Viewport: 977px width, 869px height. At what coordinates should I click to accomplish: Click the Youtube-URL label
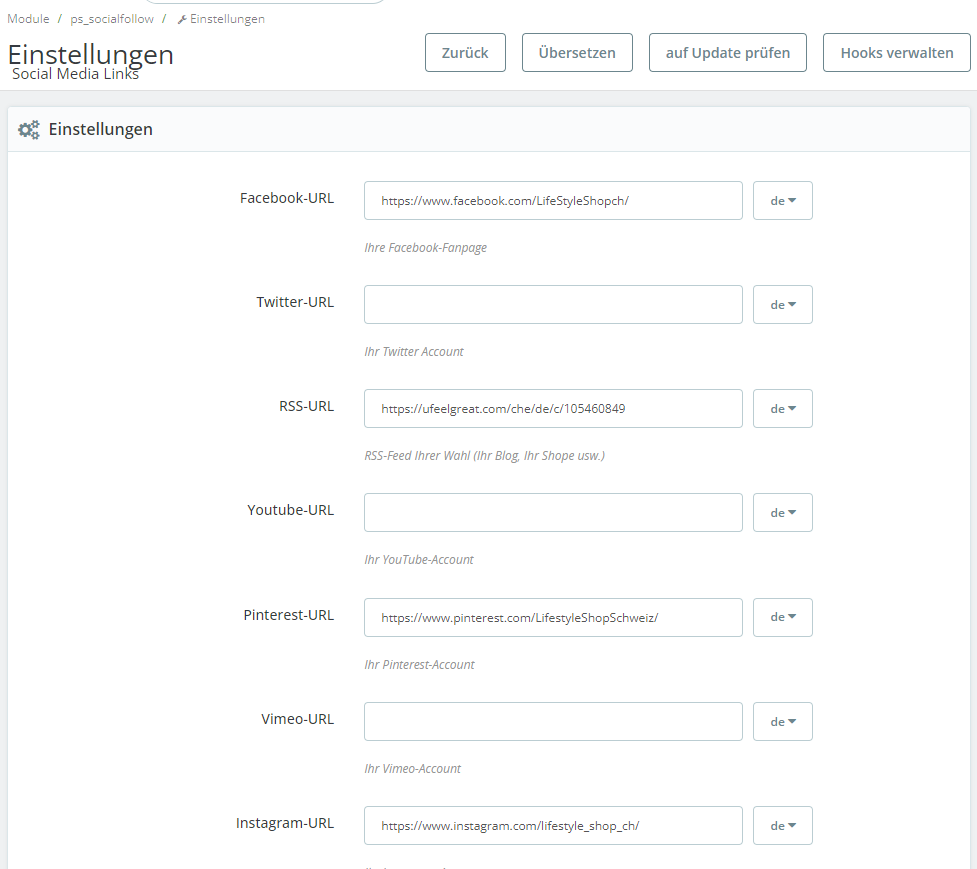(x=290, y=510)
